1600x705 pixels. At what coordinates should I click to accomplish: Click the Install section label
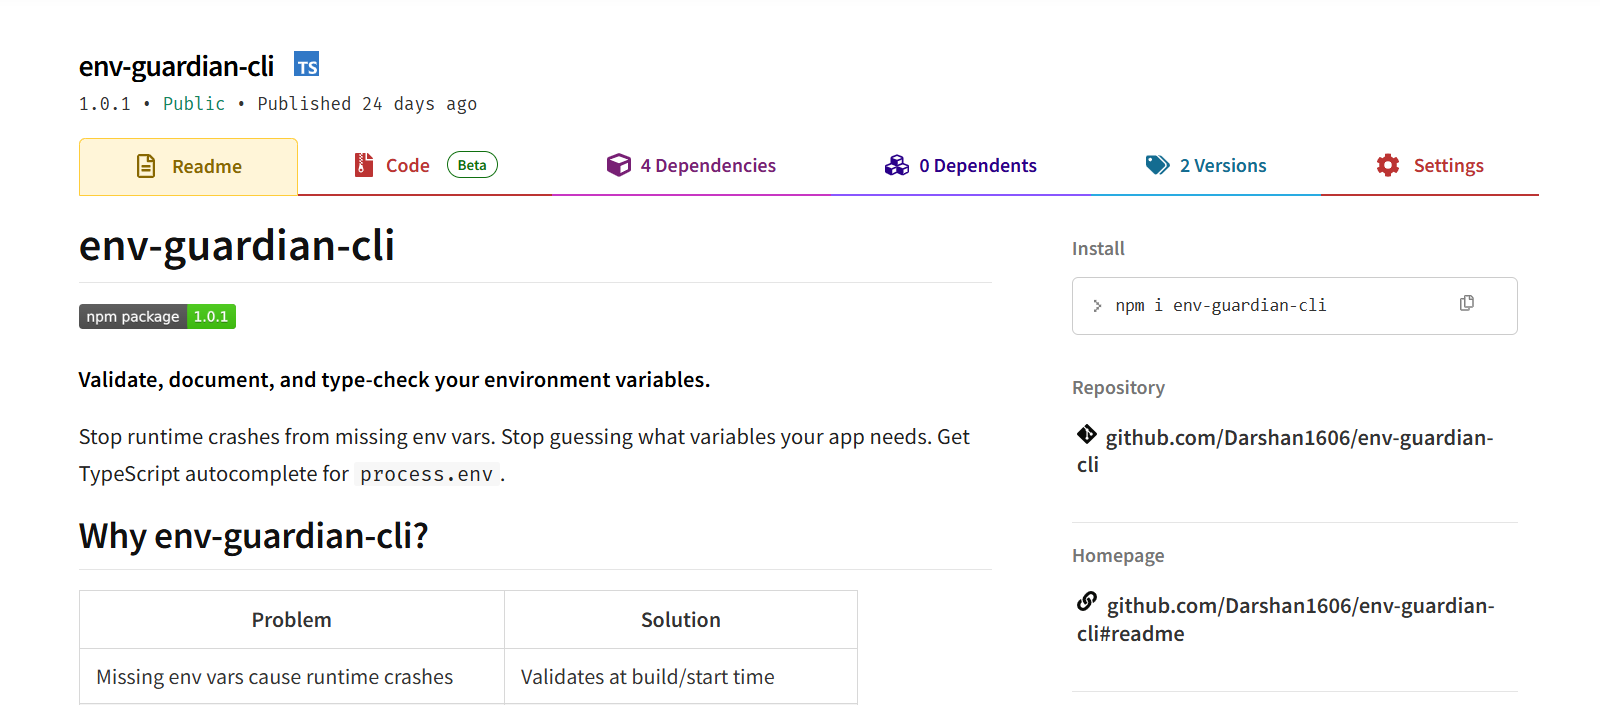[1098, 248]
